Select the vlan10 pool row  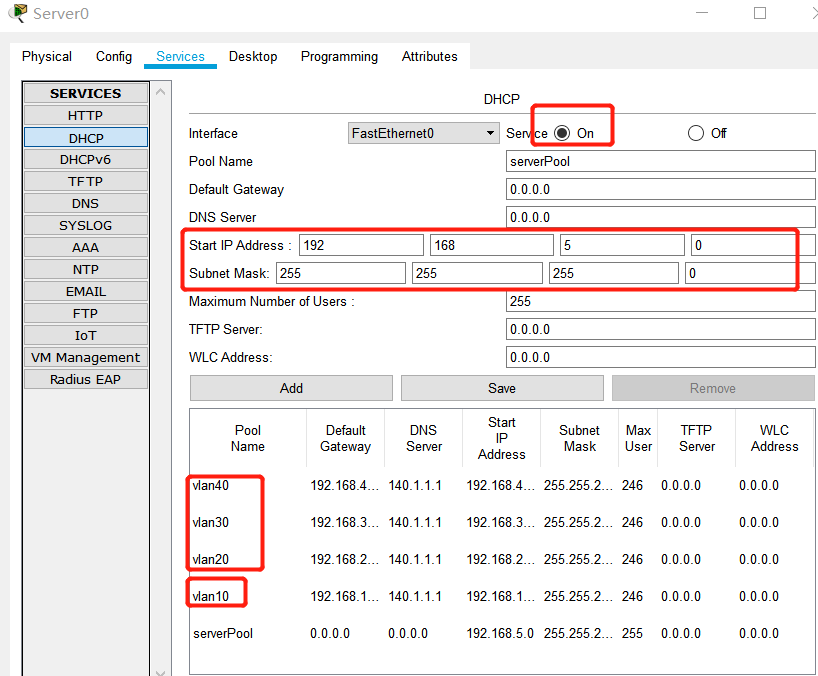pos(212,596)
